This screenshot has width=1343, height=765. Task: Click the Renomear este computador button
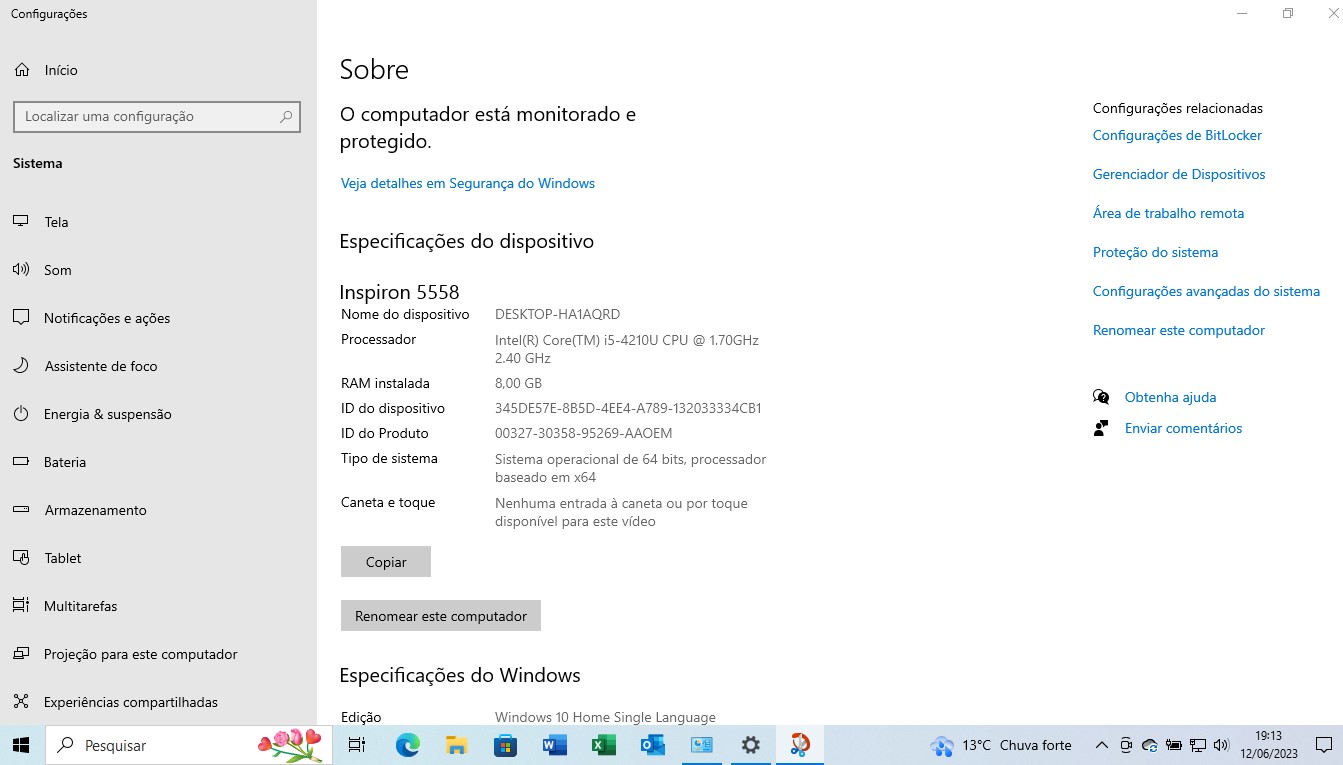[x=440, y=616]
